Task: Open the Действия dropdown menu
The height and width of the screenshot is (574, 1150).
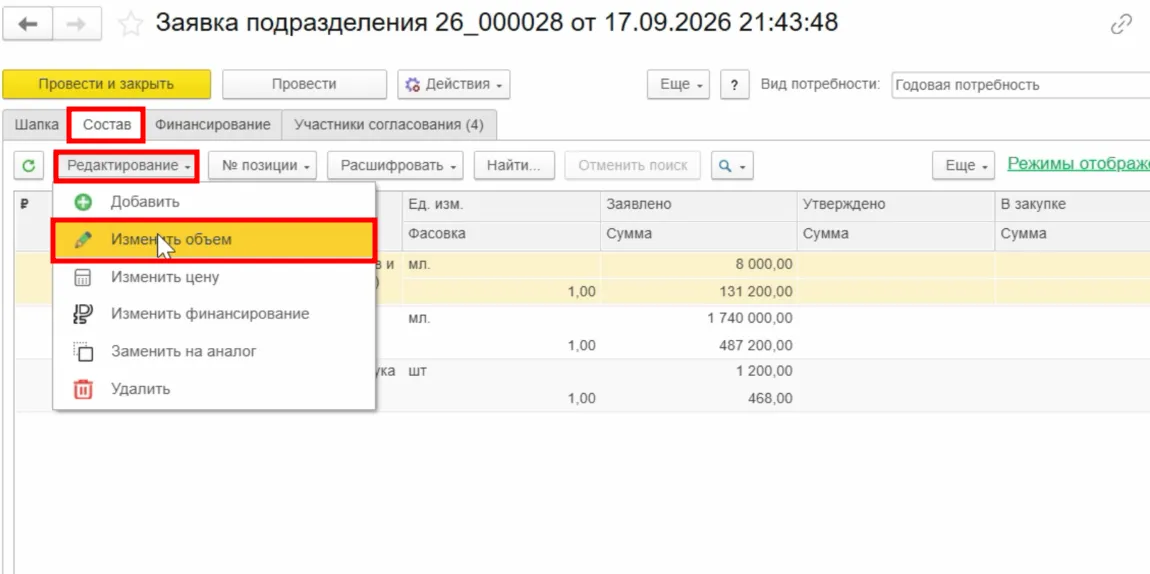Action: [454, 84]
